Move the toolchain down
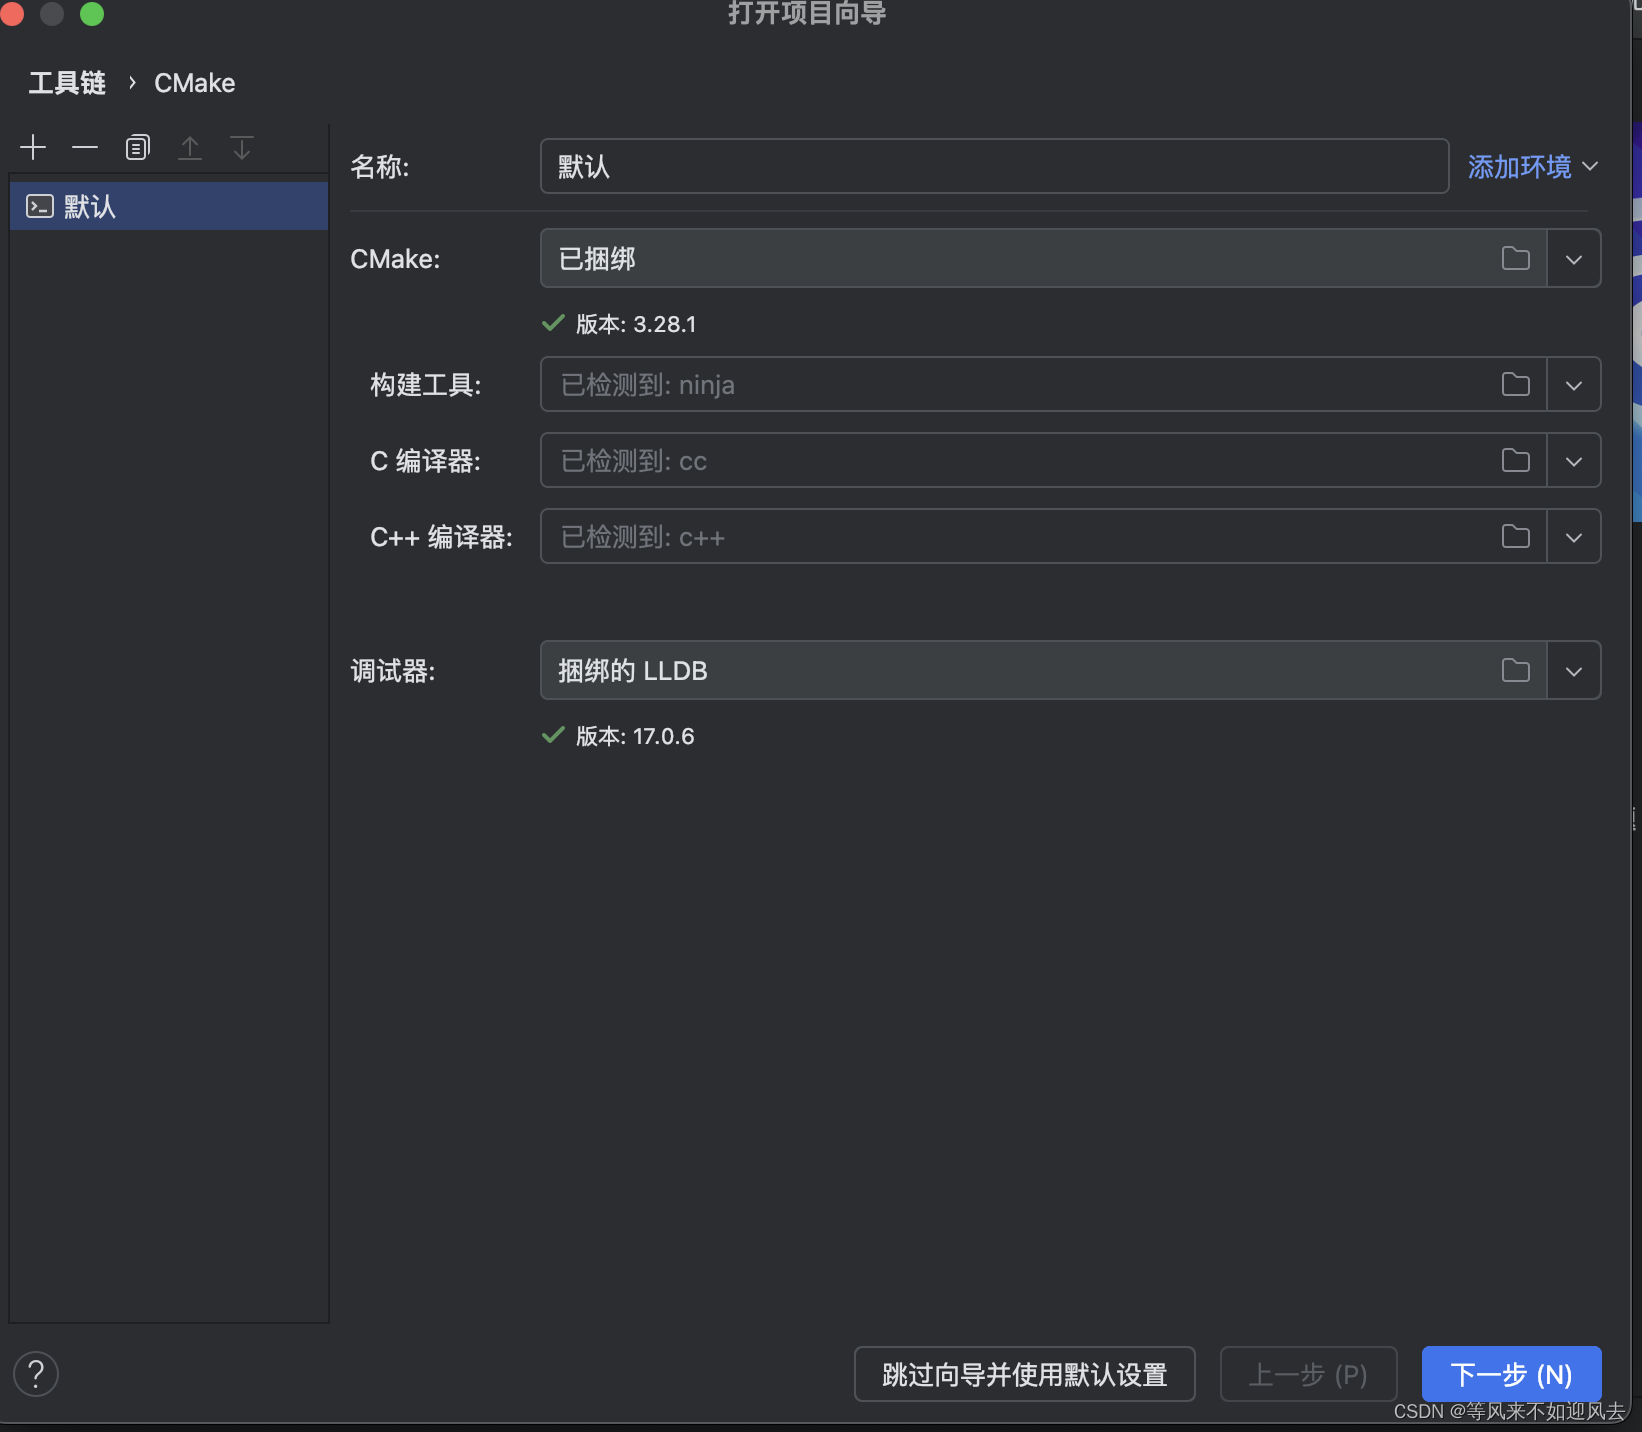Viewport: 1642px width, 1432px height. [242, 148]
